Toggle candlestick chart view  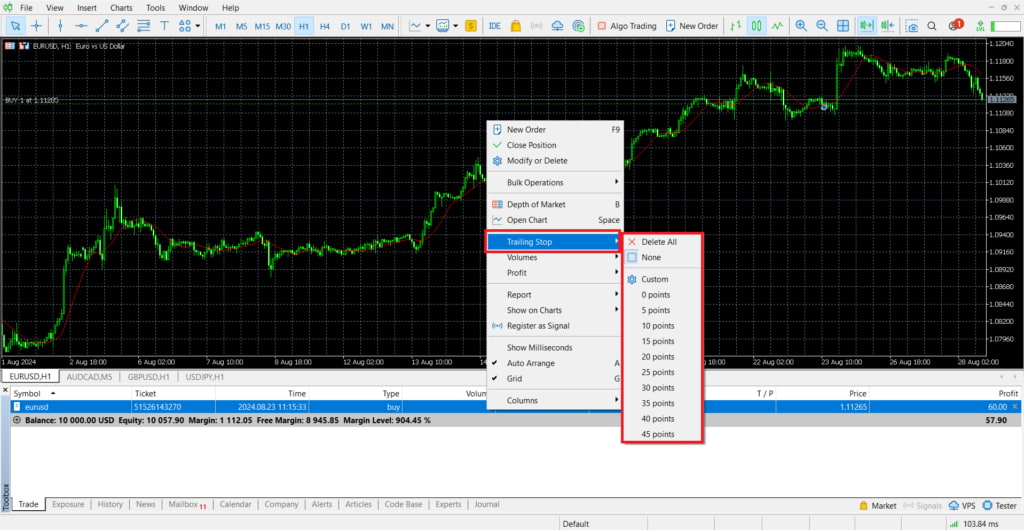(757, 26)
